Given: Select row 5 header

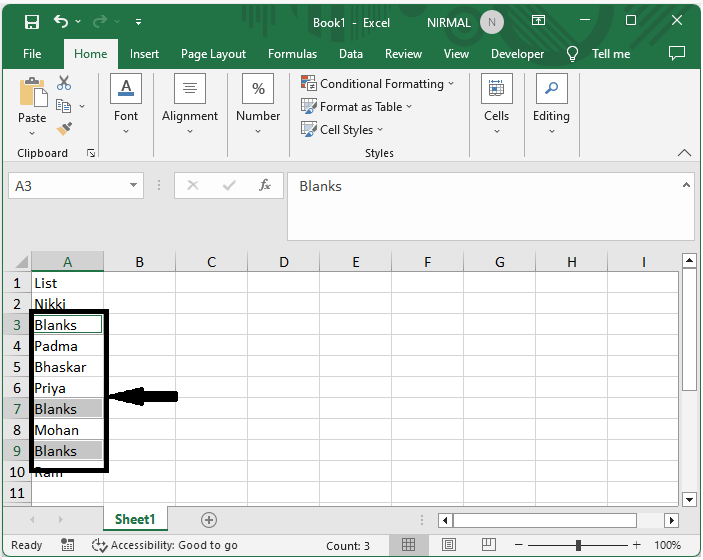Looking at the screenshot, I should coord(17,367).
